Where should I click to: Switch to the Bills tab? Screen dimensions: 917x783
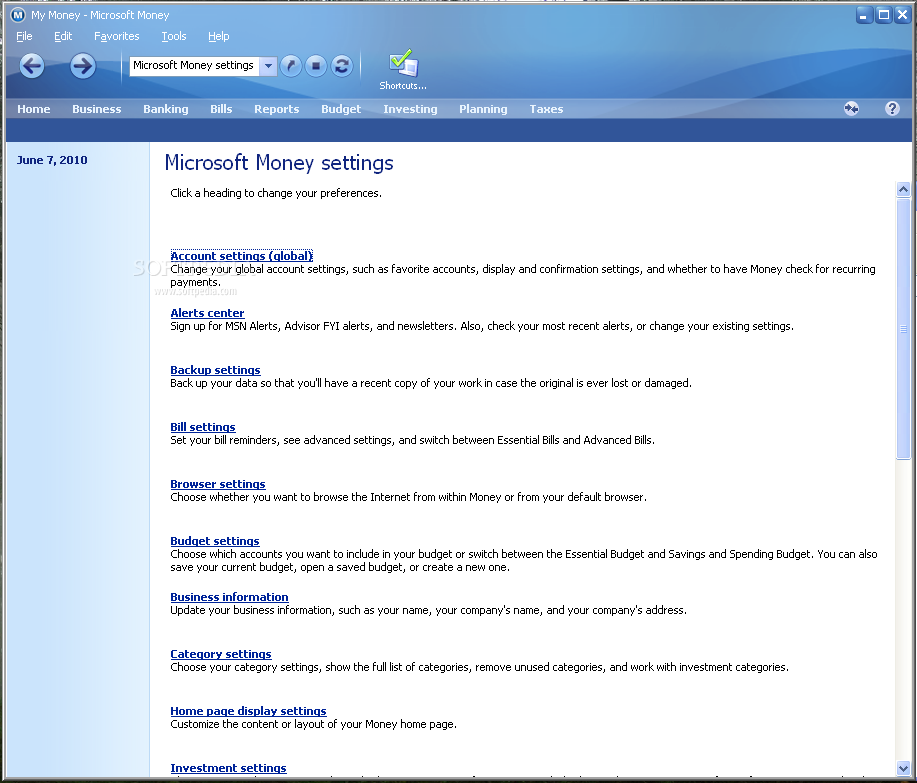tap(221, 109)
